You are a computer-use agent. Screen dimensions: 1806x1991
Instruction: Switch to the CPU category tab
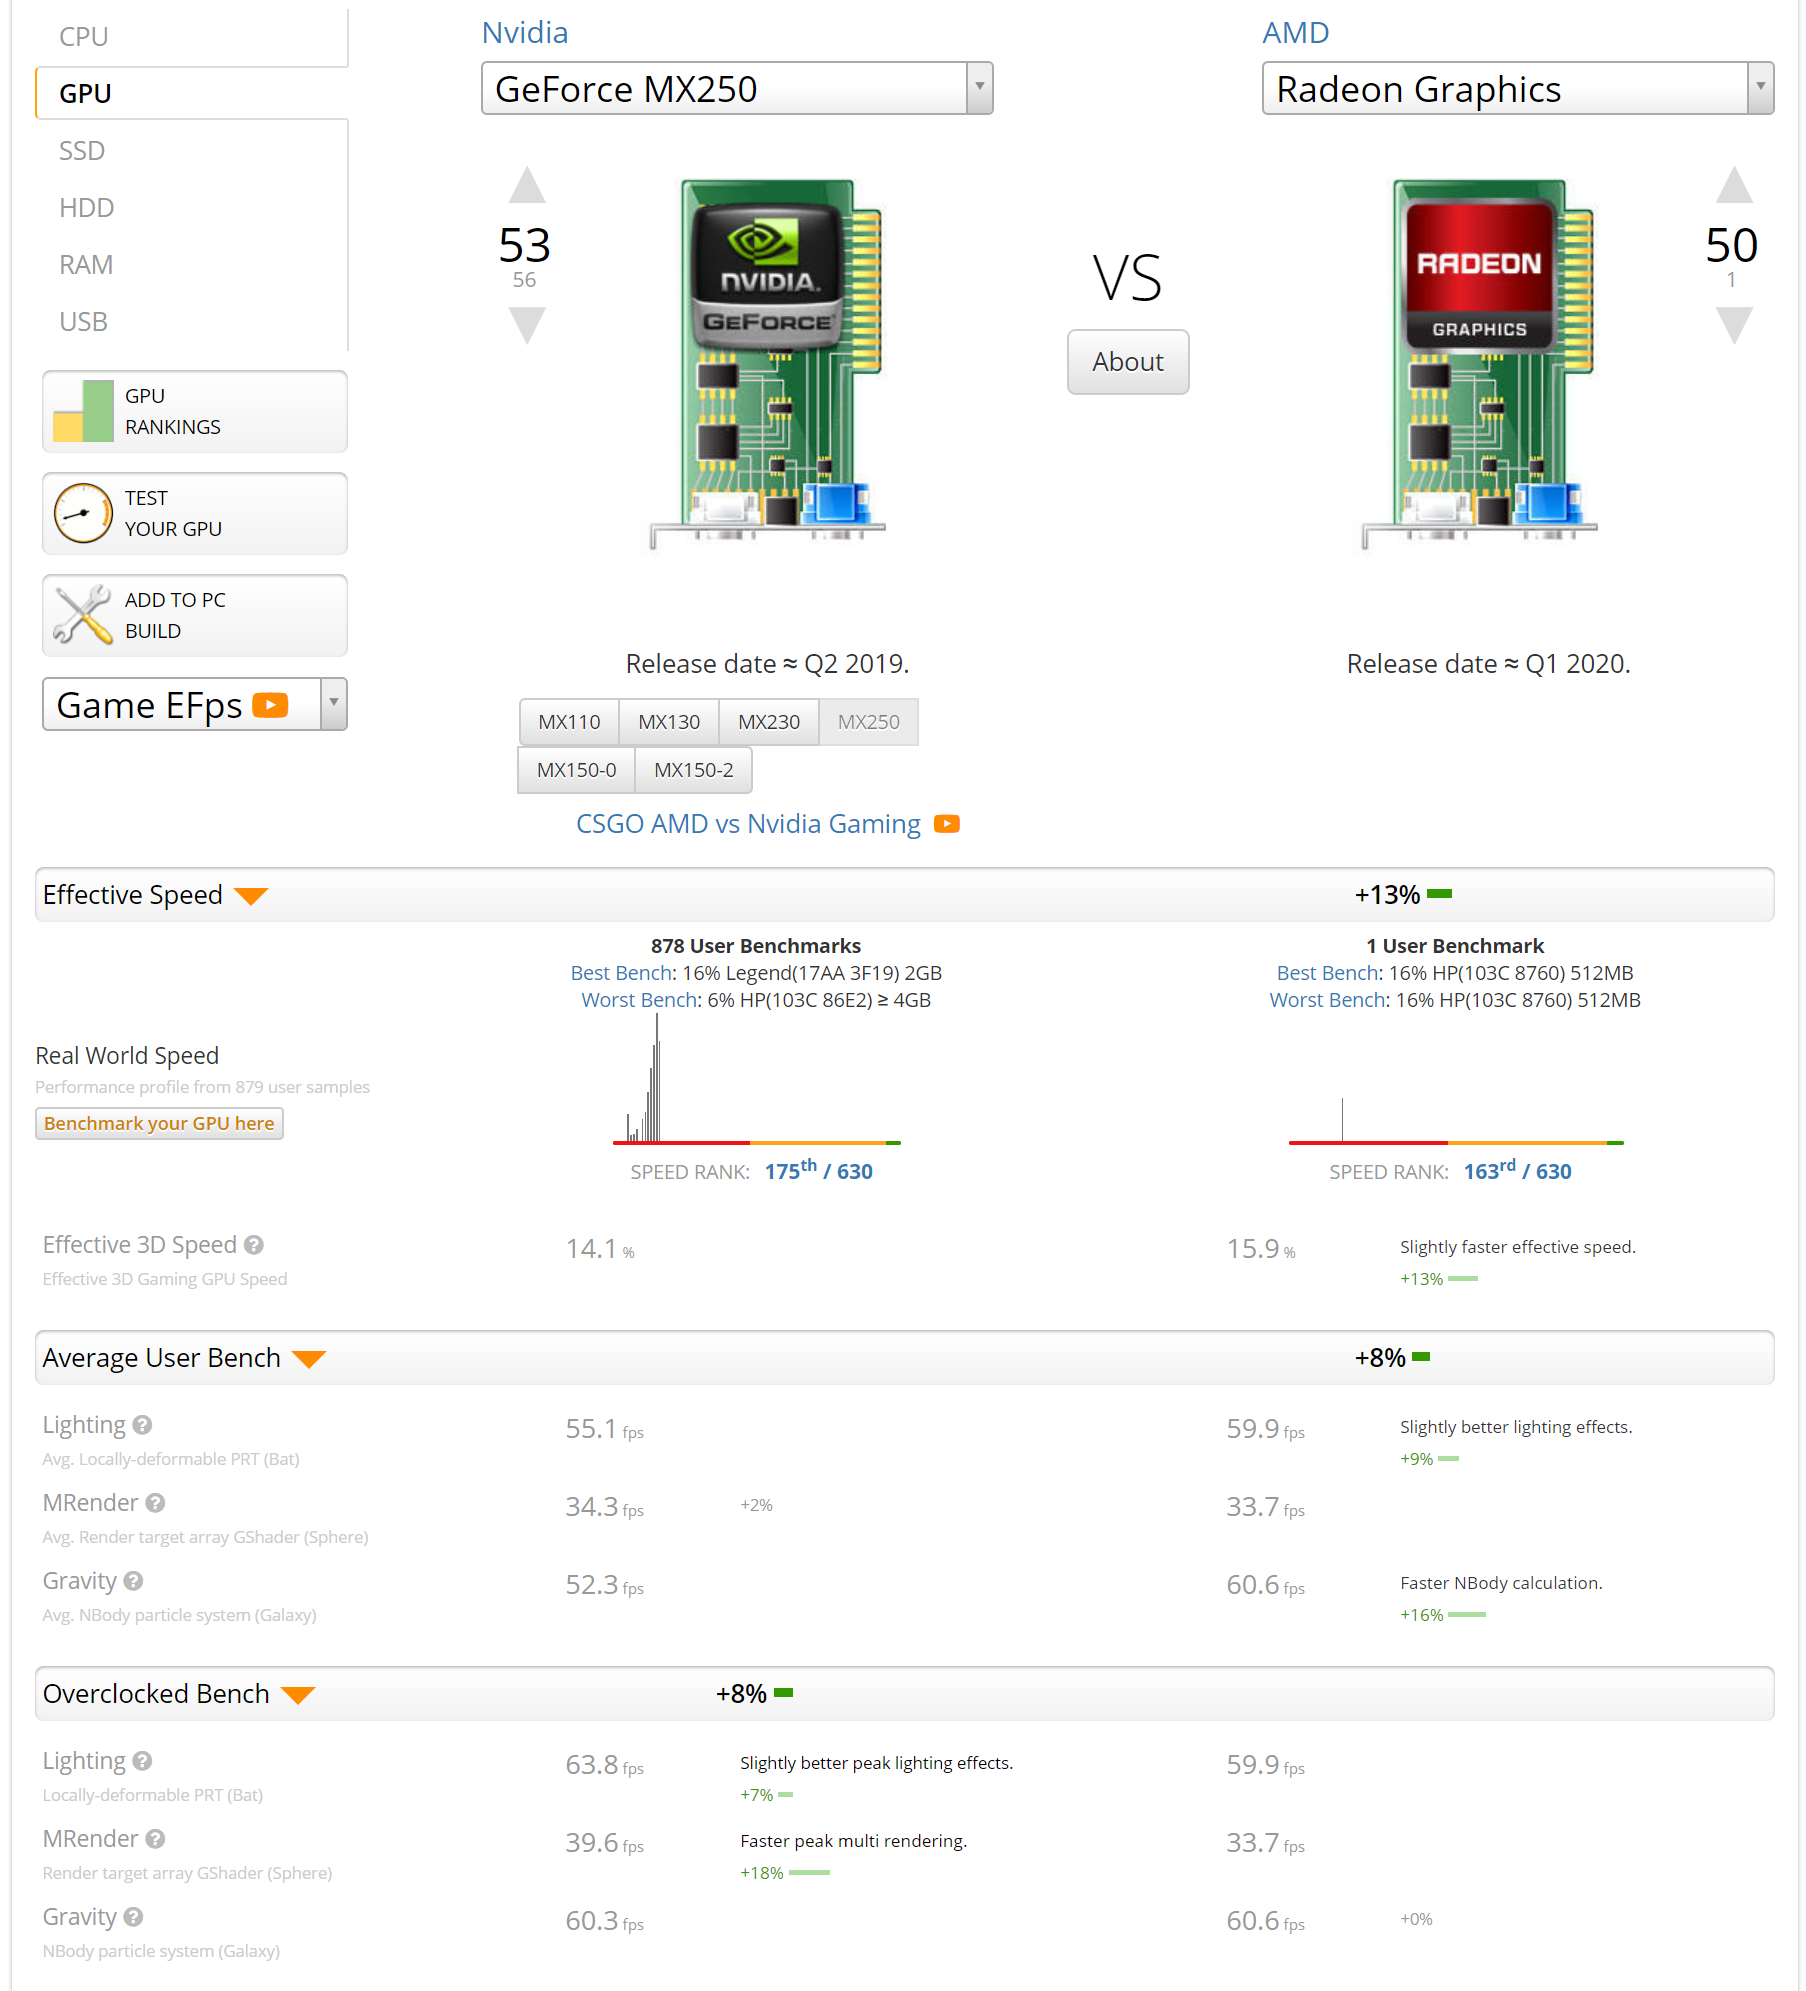192,37
